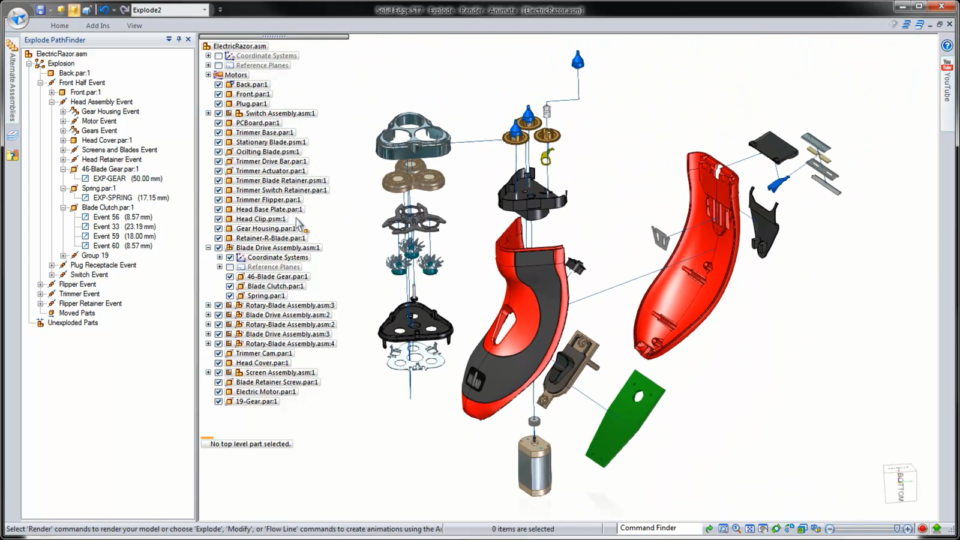Enable the Coordinate Systems checkbox at top

218,56
